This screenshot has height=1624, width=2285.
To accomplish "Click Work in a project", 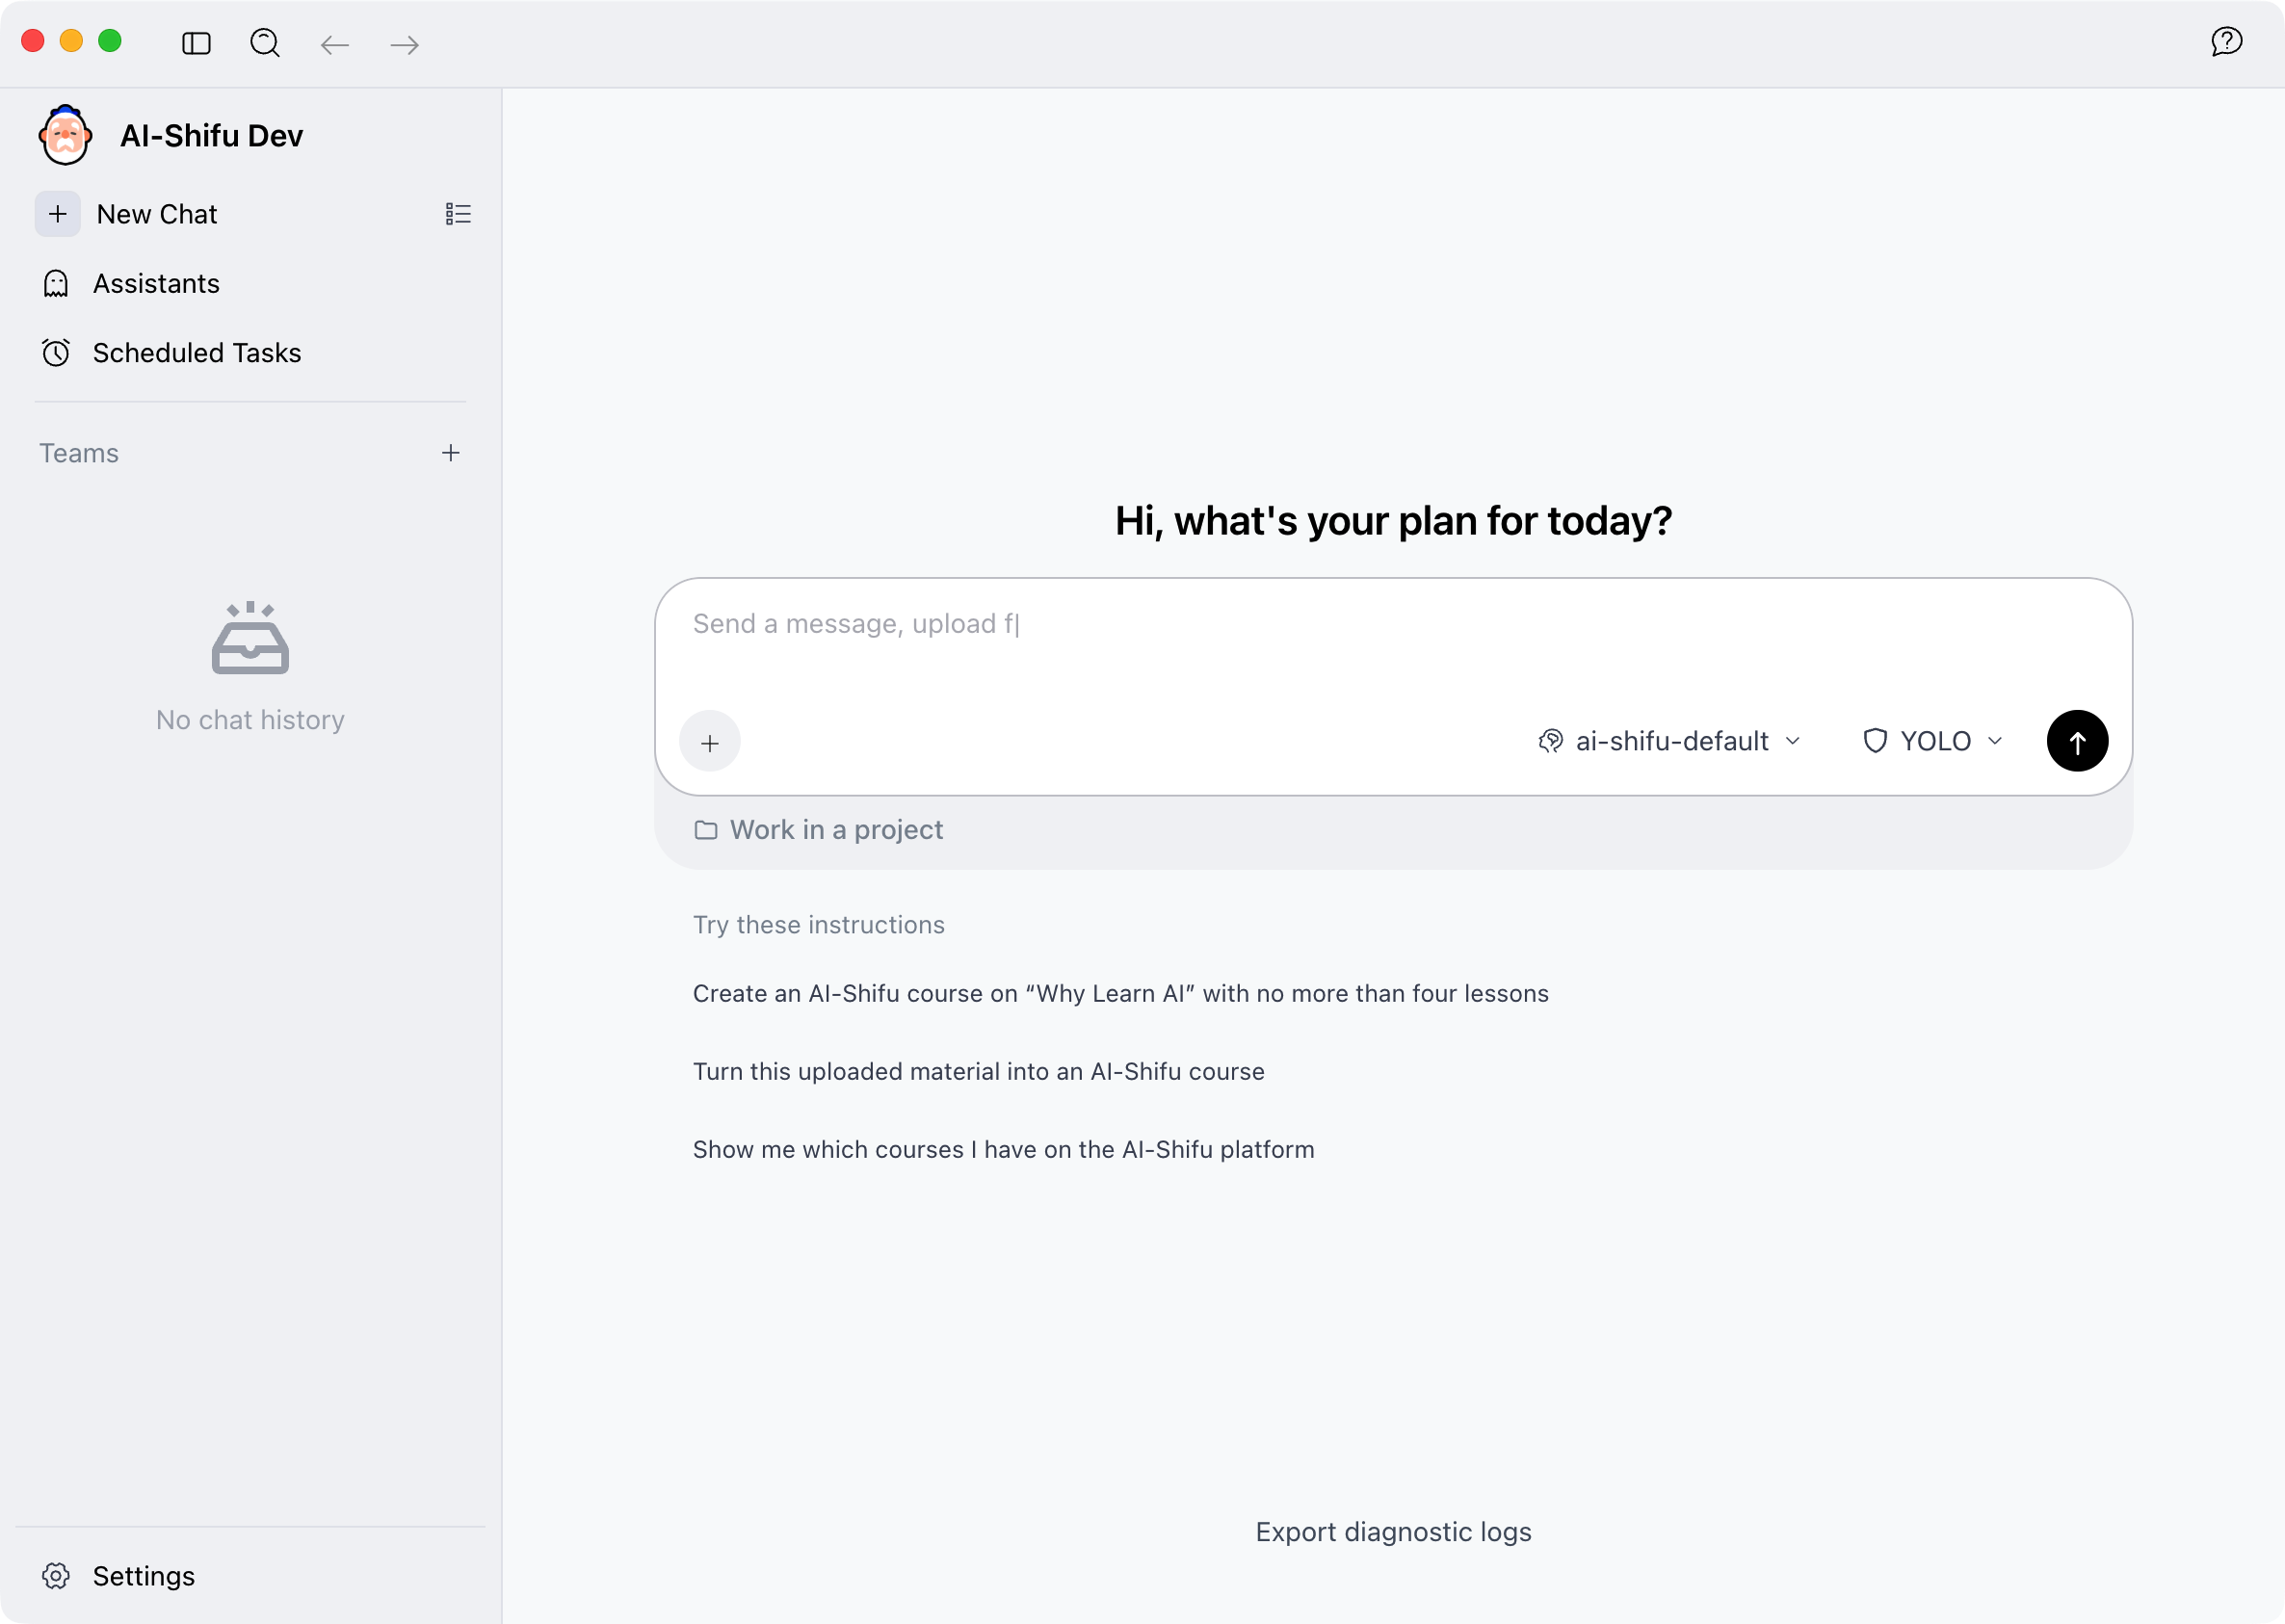I will (819, 830).
